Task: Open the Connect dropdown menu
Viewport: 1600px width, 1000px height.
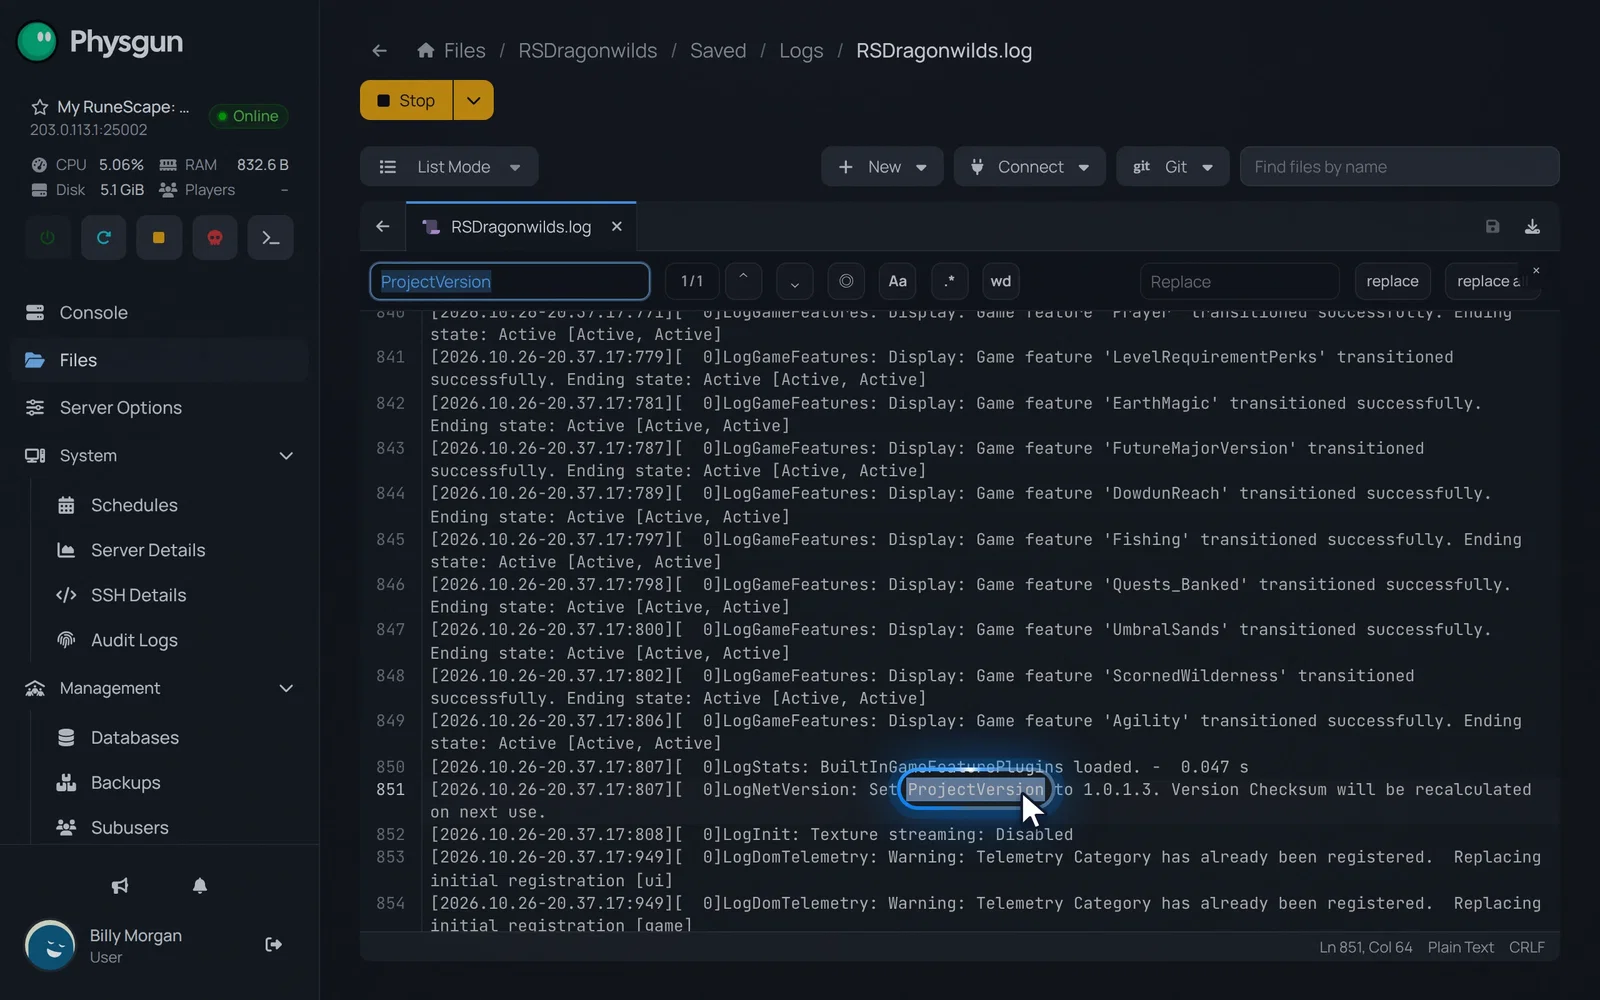Action: point(1029,167)
